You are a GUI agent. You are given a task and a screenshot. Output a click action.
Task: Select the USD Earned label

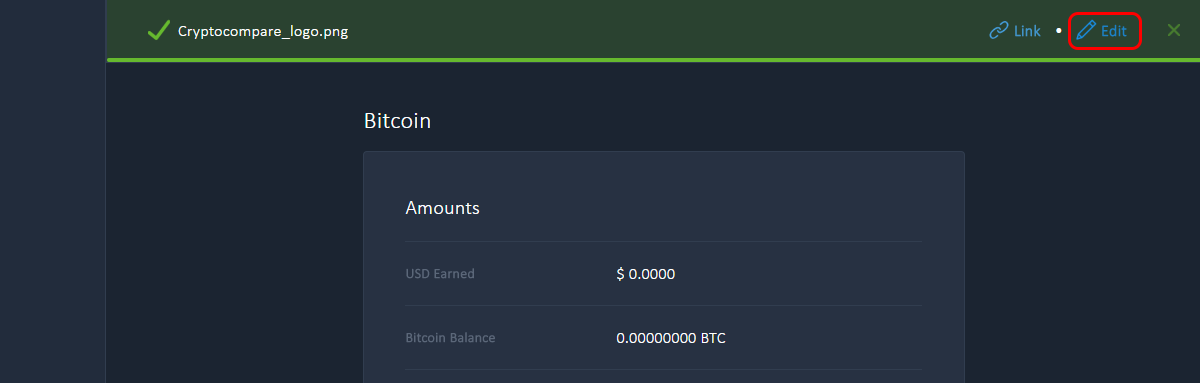[440, 274]
